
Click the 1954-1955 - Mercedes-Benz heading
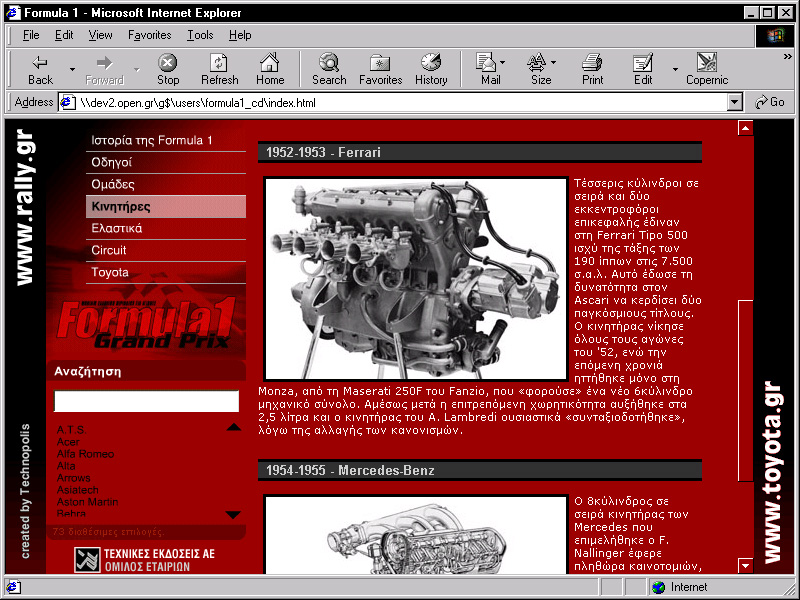coord(480,470)
